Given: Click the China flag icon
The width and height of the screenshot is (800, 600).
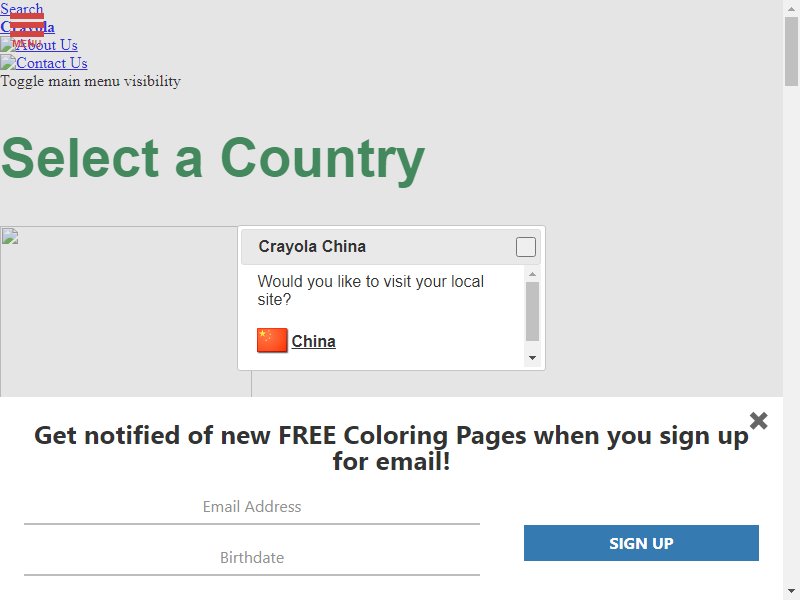Looking at the screenshot, I should tap(272, 340).
